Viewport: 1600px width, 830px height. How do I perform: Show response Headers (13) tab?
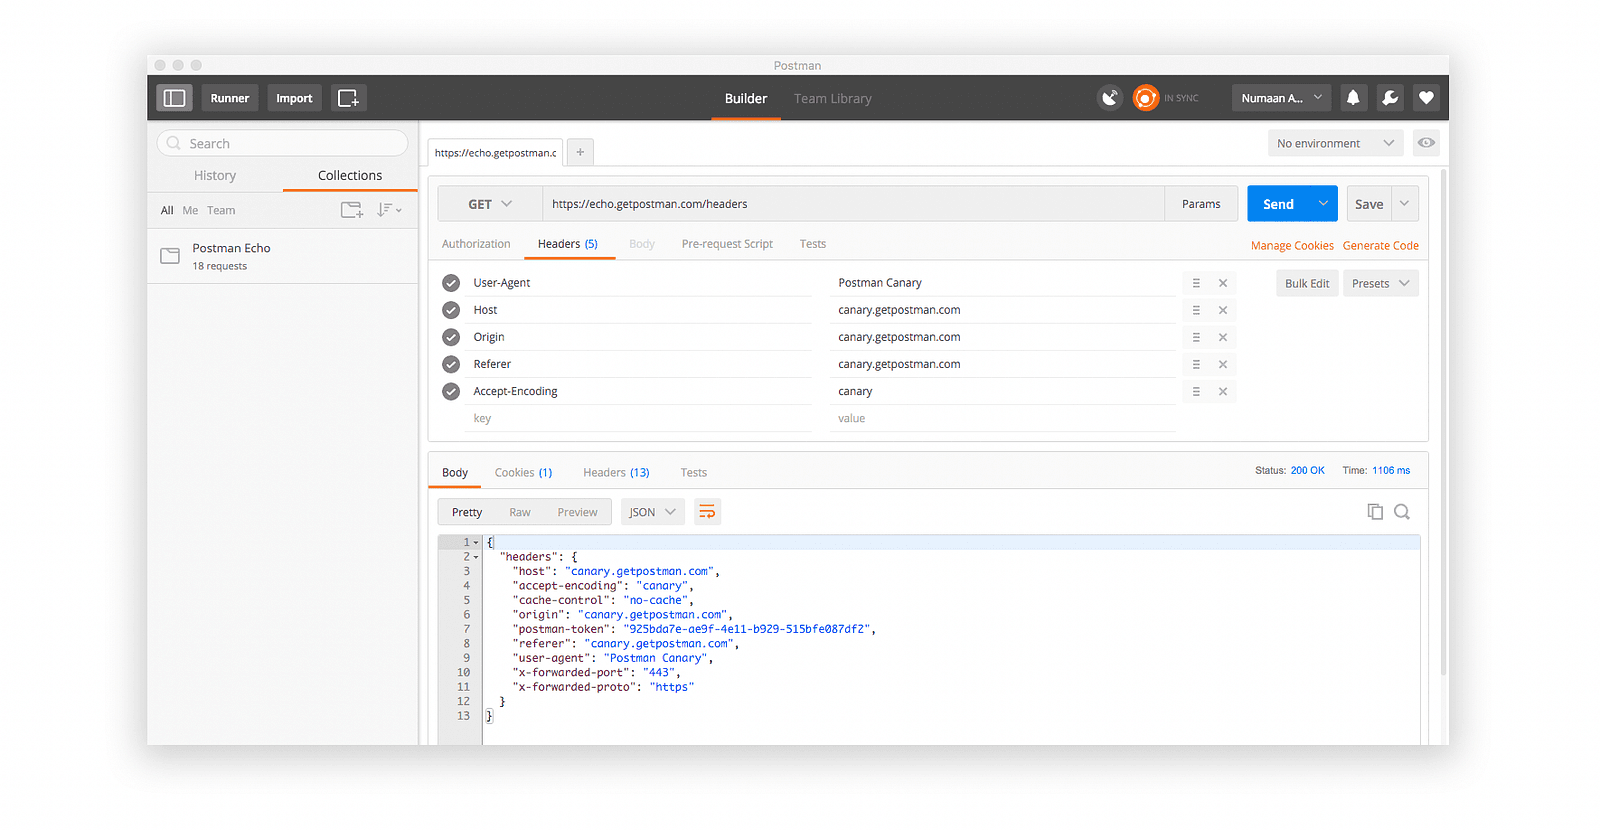616,472
